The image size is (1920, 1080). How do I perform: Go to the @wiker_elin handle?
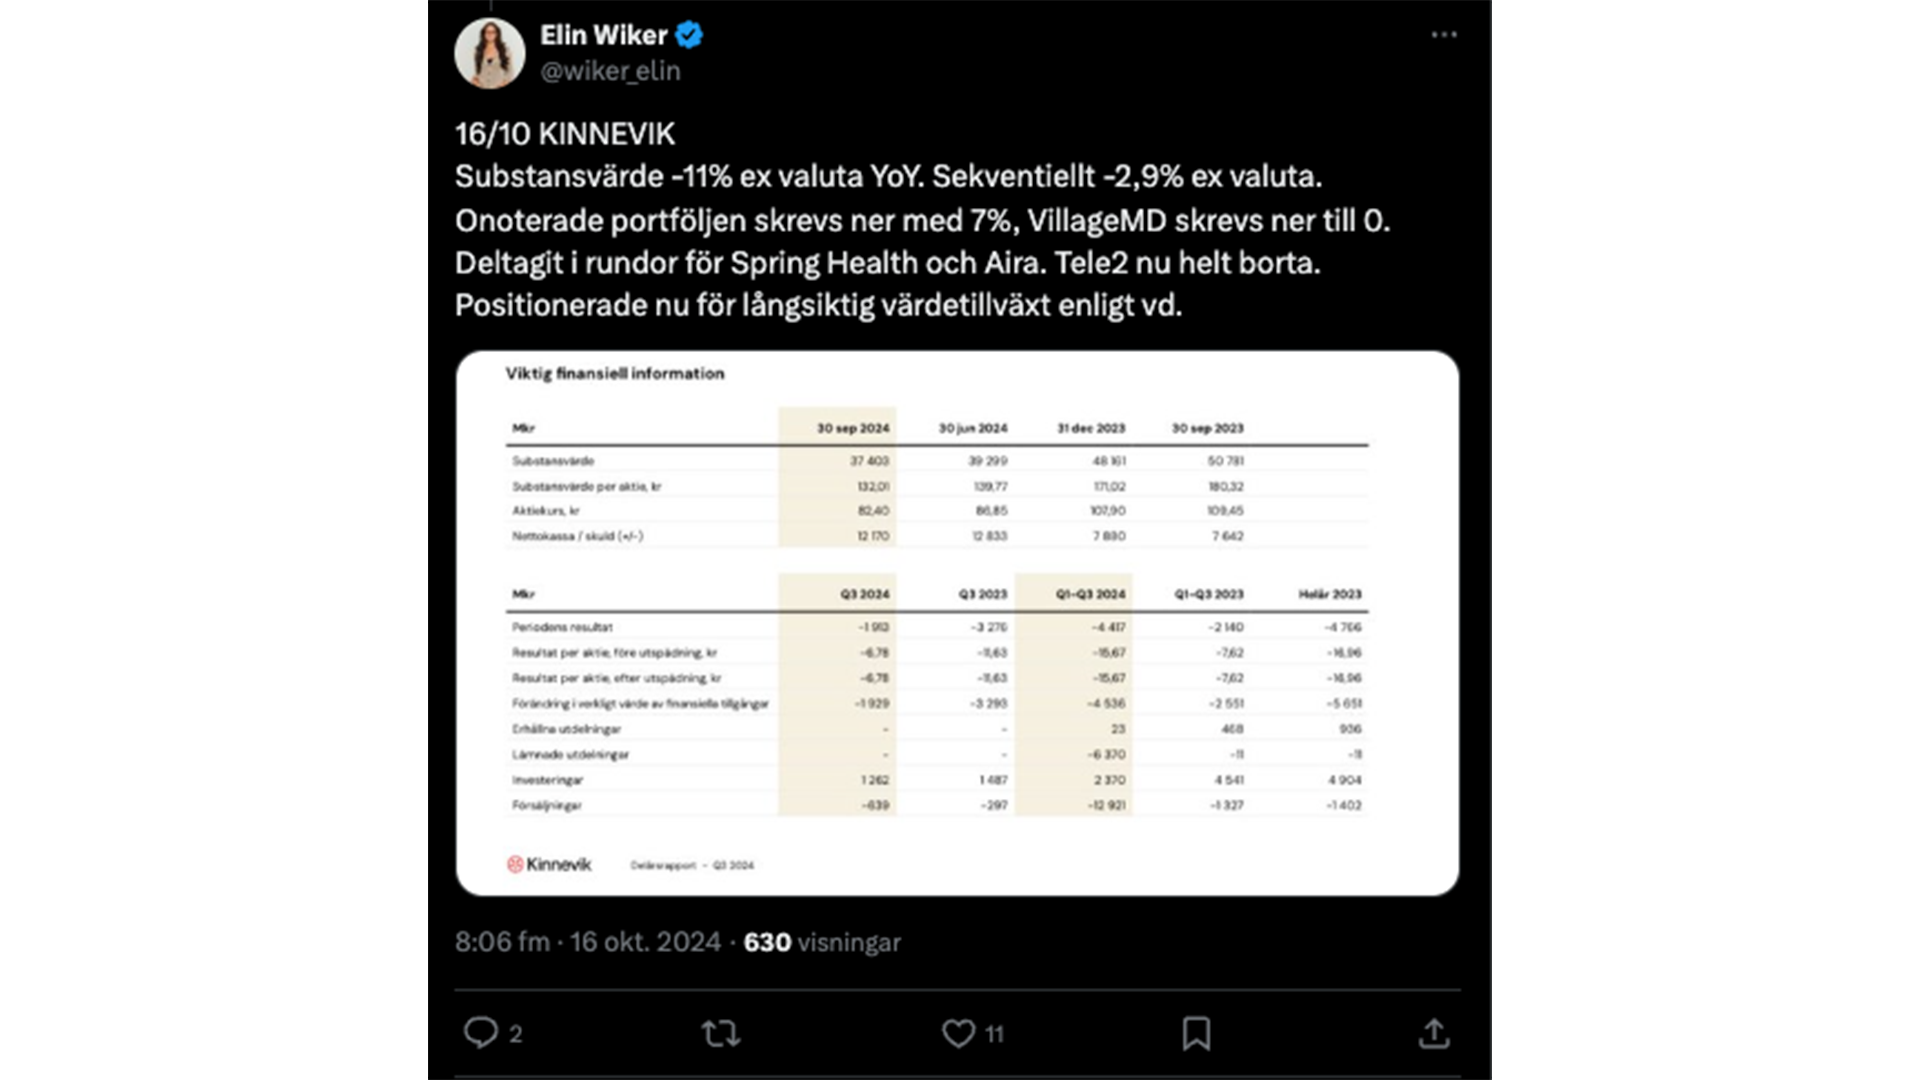610,71
